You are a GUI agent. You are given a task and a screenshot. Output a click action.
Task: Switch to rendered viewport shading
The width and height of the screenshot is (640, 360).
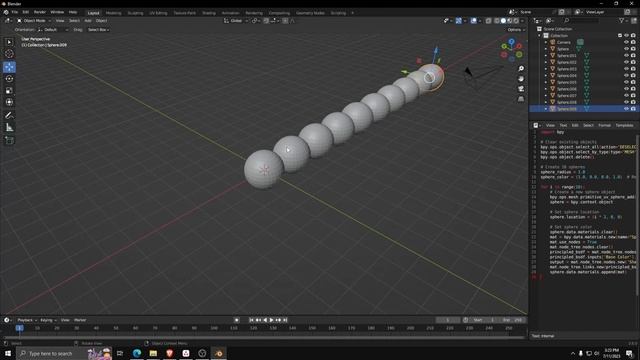pos(516,20)
